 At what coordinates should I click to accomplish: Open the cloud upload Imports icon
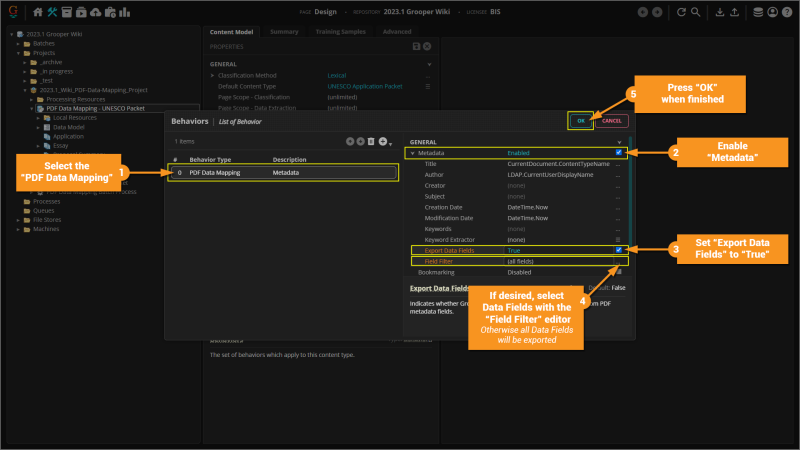click(95, 12)
